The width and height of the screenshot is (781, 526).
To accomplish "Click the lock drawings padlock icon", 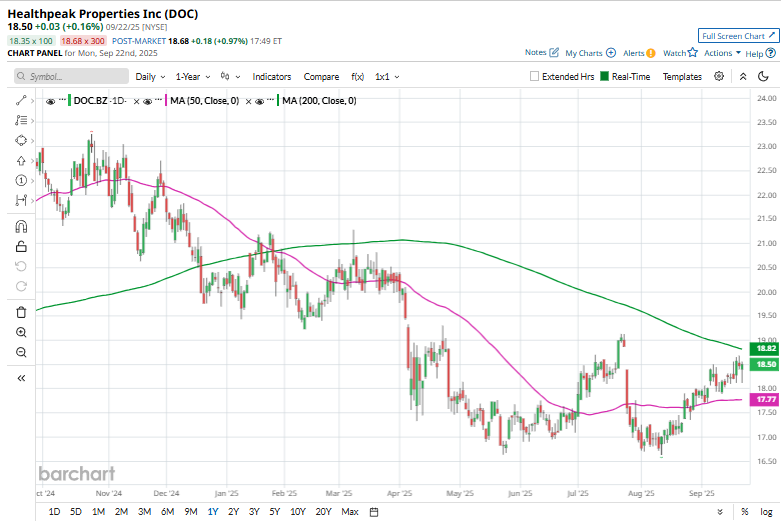I will pos(21,246).
